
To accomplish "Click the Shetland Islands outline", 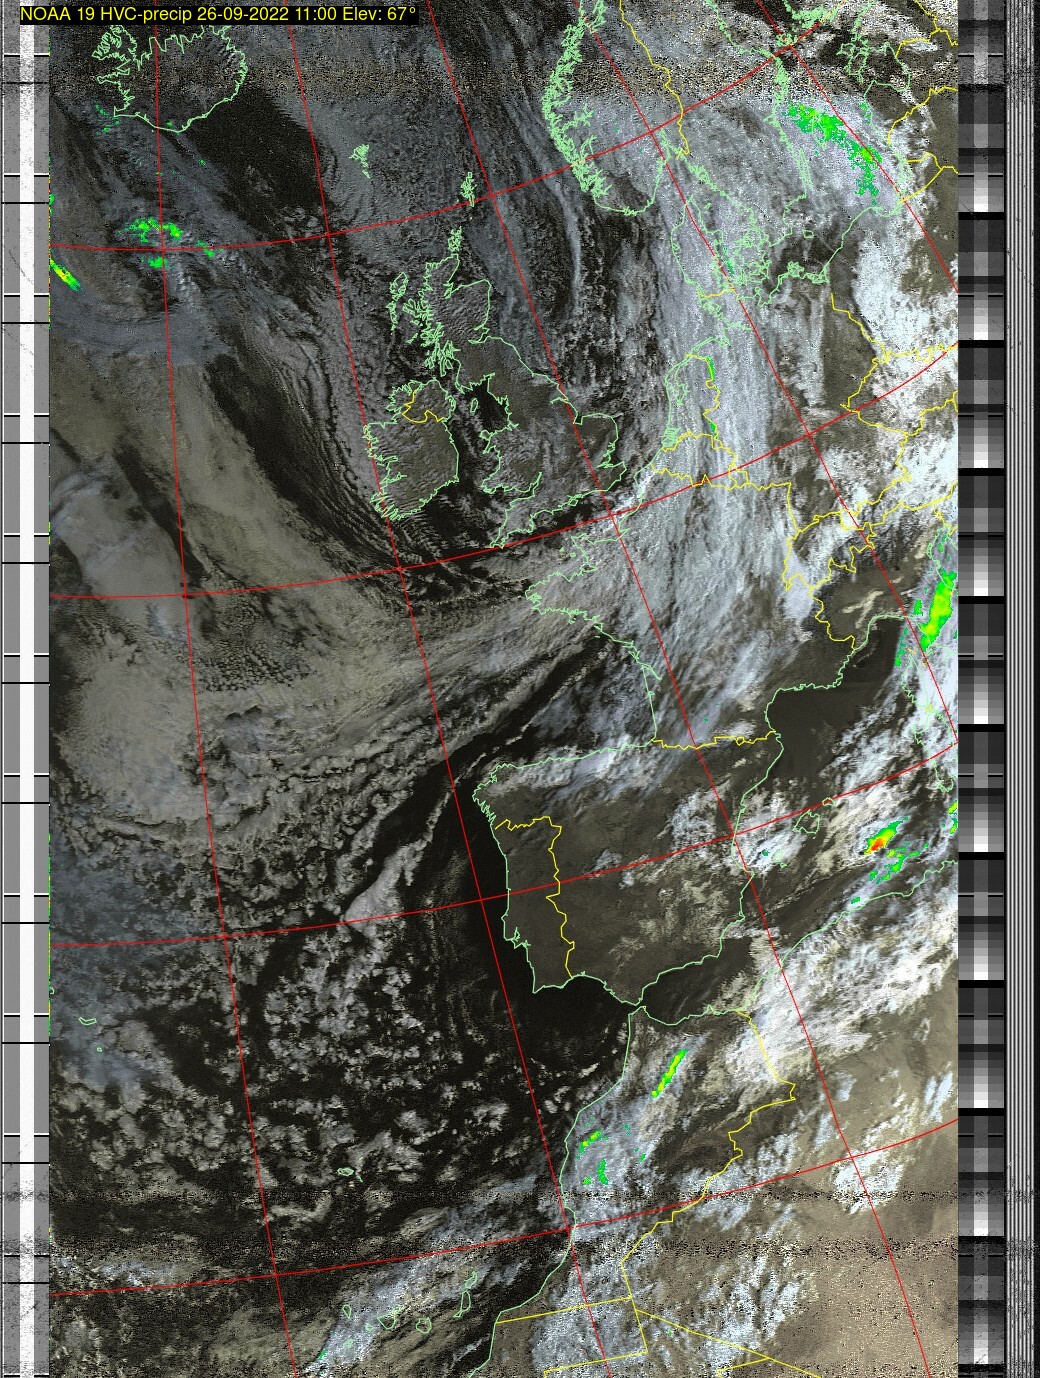I will [x=466, y=188].
